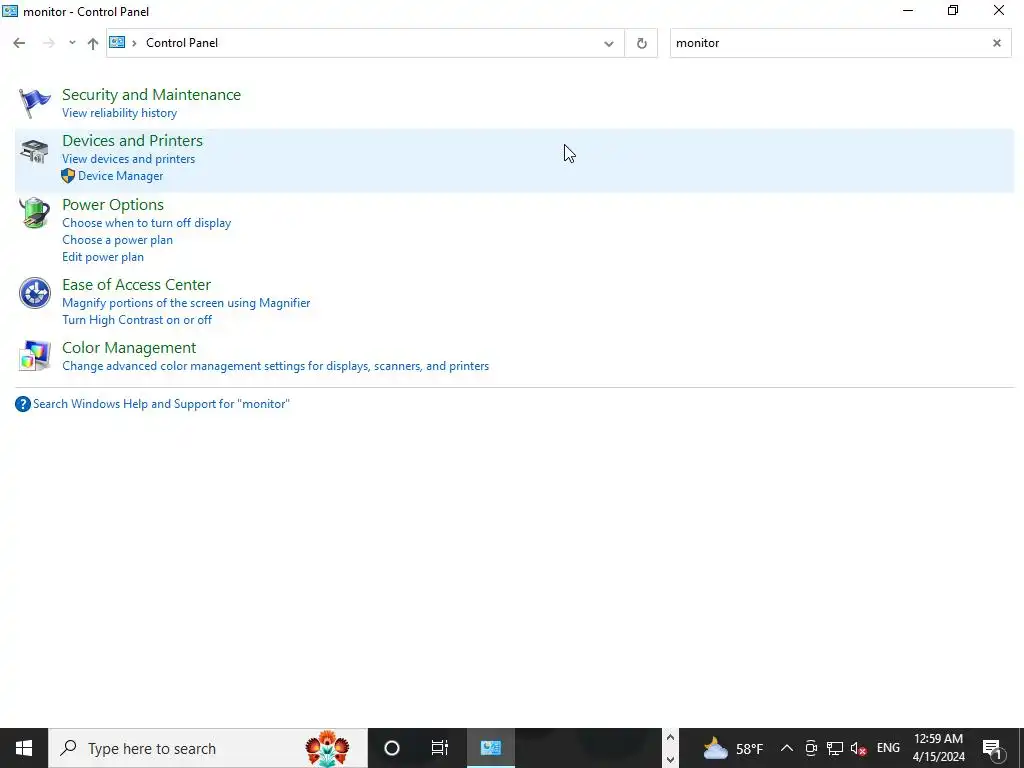
Task: Search Windows Help and Support for monitor
Action: [x=161, y=404]
